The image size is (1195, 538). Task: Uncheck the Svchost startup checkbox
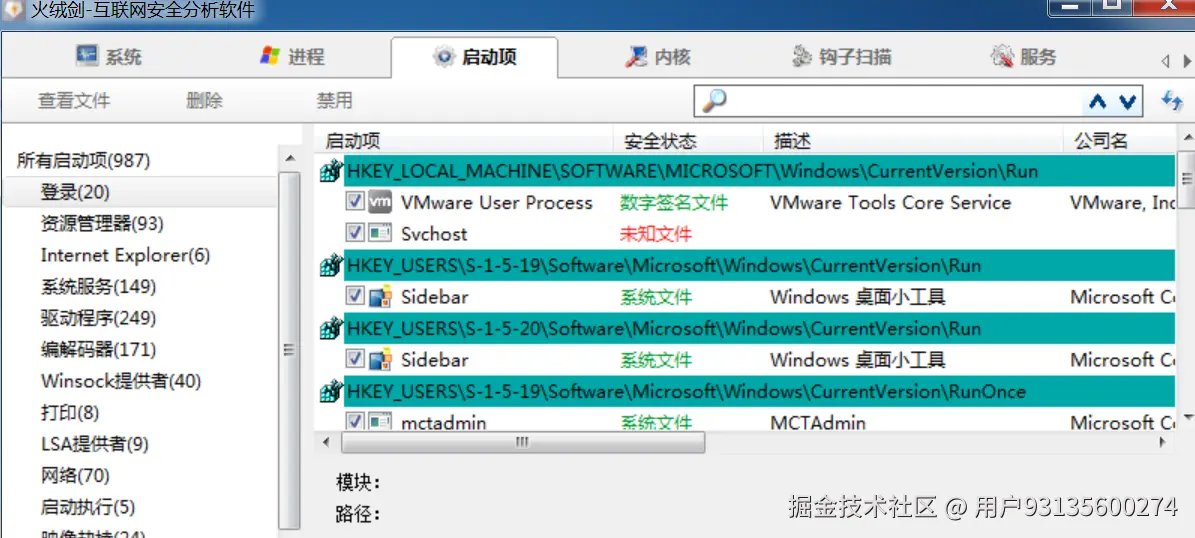tap(354, 233)
